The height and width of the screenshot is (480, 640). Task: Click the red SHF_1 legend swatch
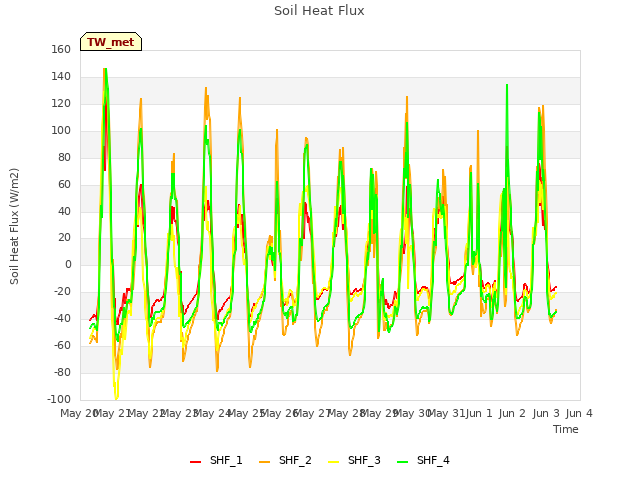pos(196,462)
